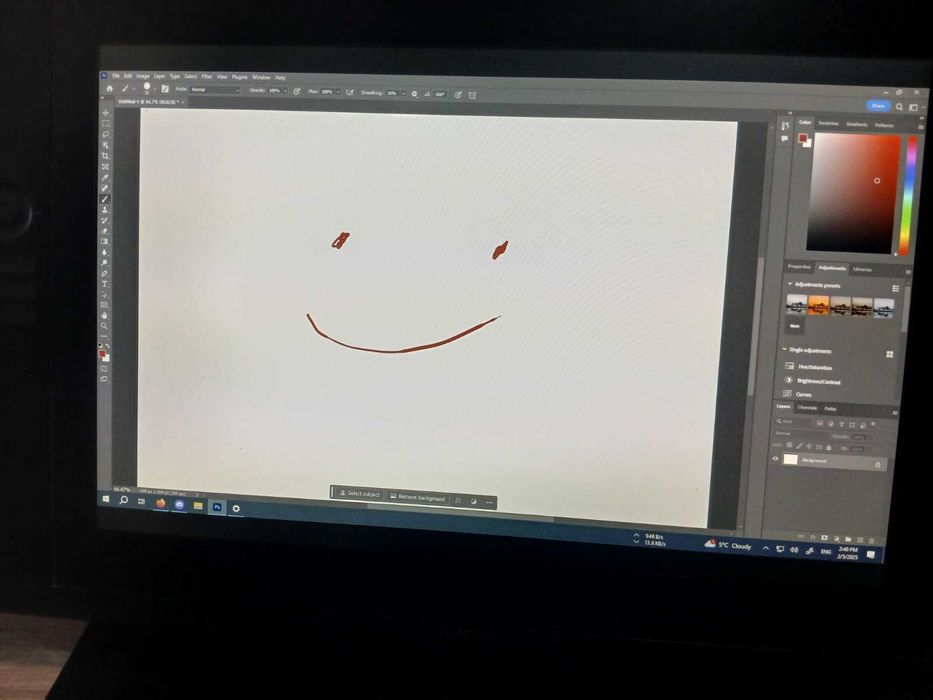
Task: Select the orange adjustment preset thumbnail
Action: coord(819,305)
